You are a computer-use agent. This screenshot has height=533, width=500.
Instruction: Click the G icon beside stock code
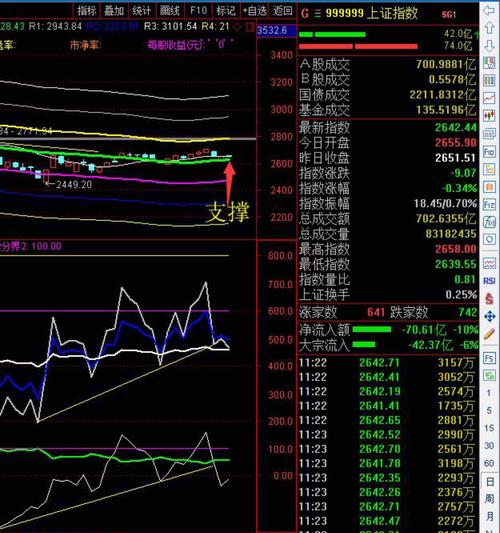coord(305,14)
